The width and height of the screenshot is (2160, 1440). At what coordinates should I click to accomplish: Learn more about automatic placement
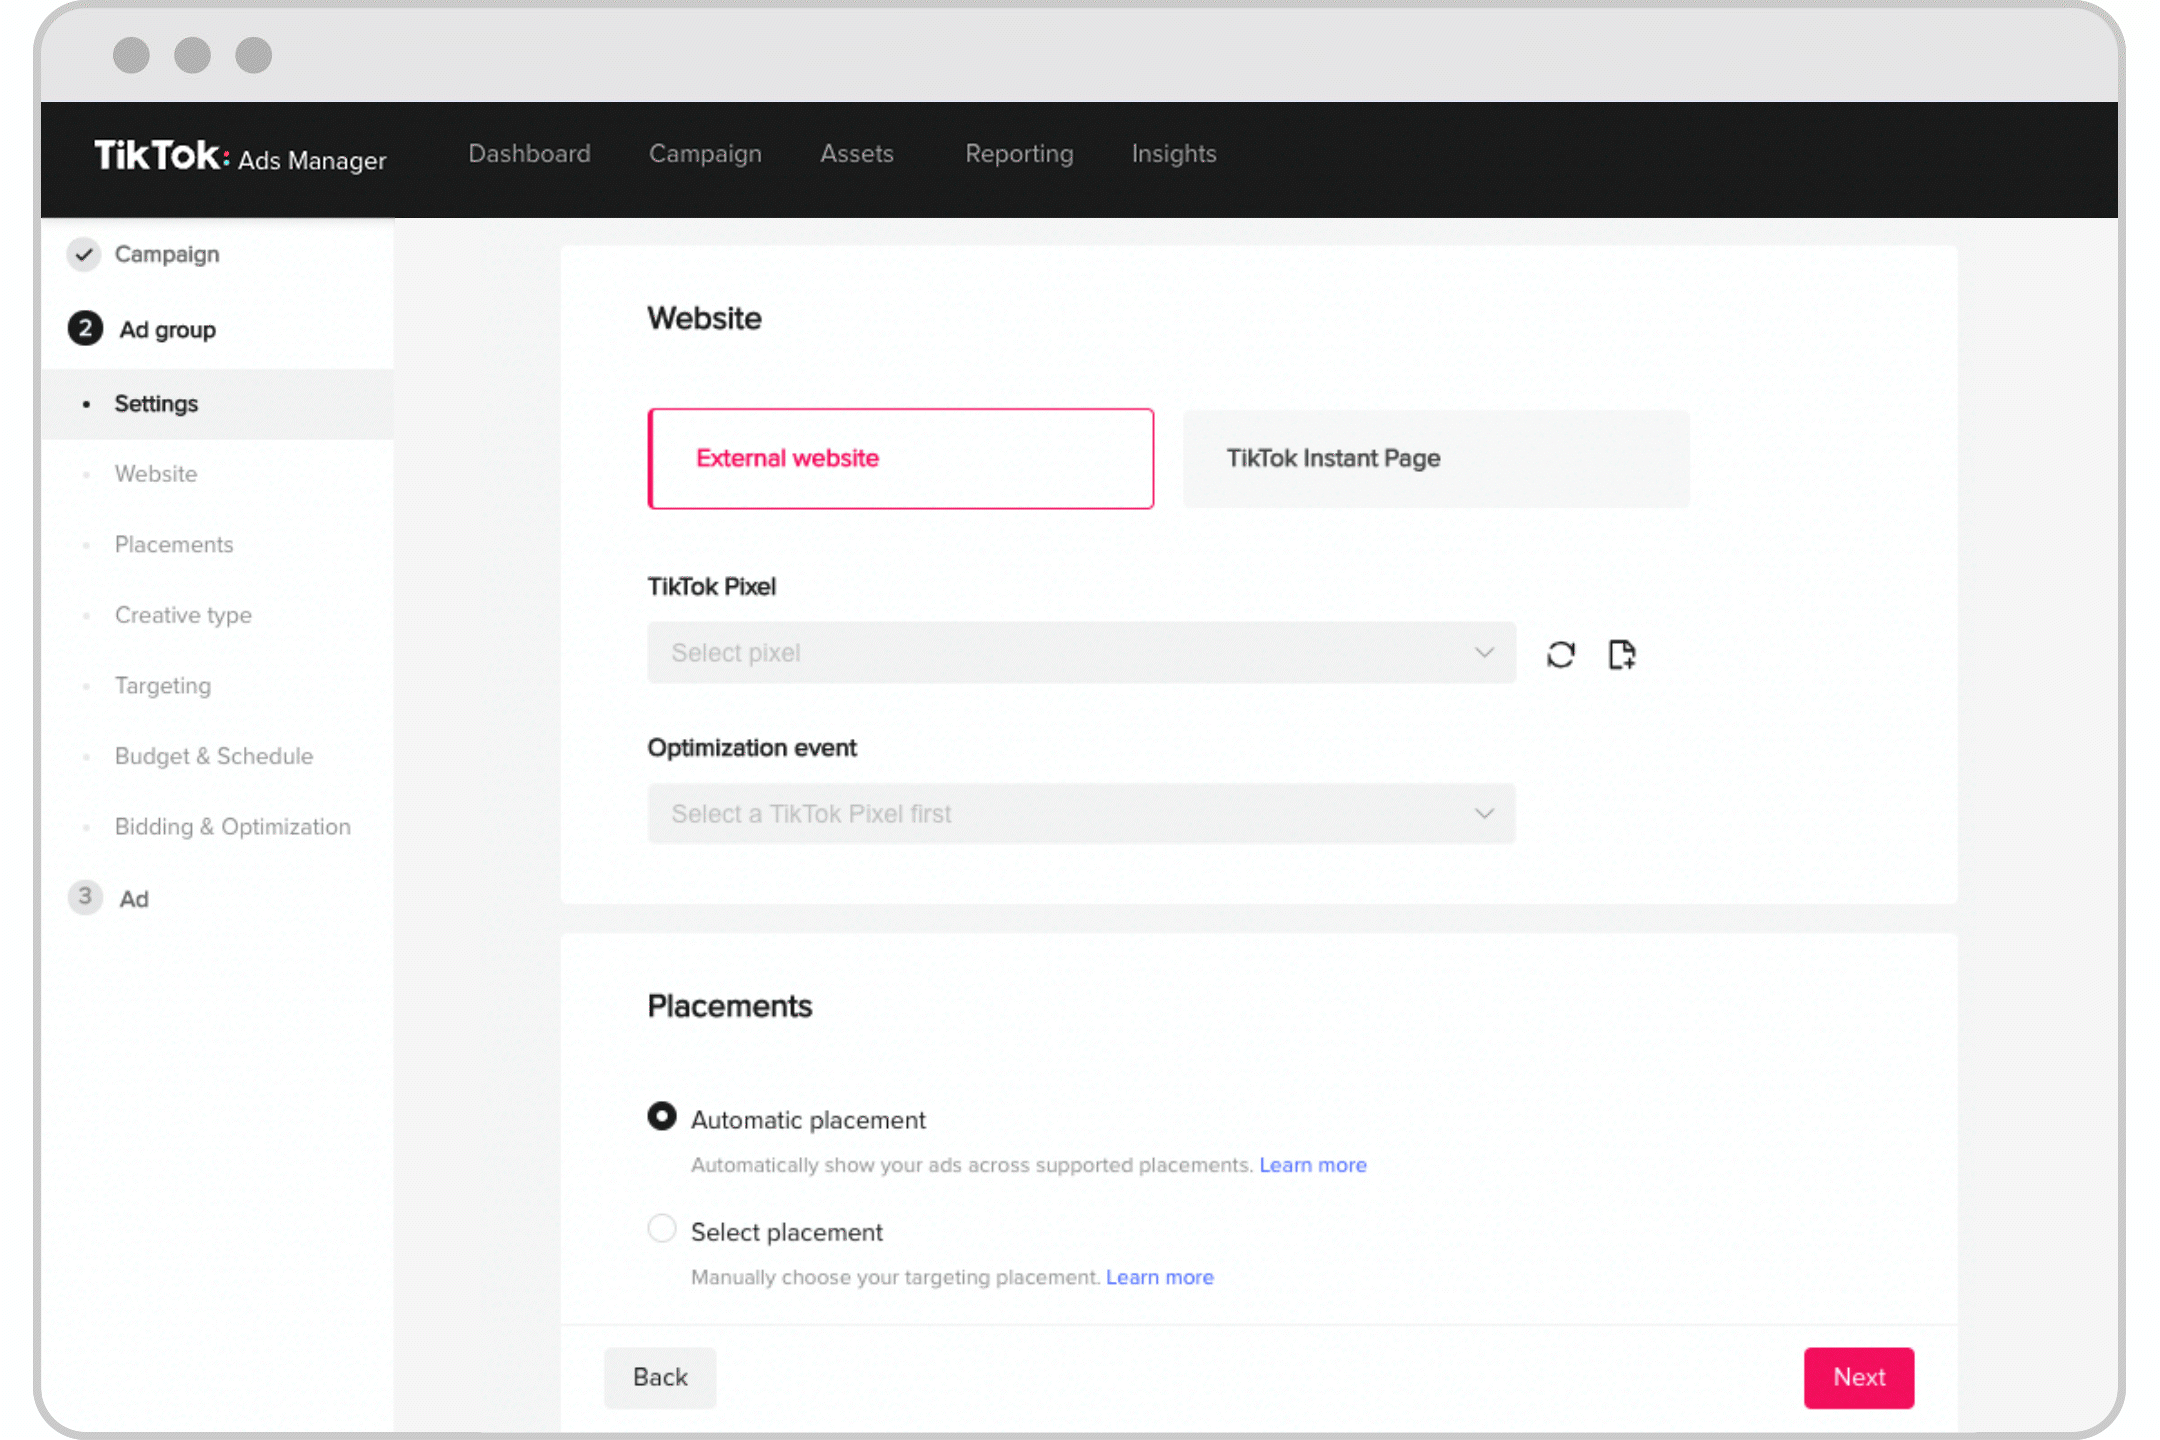[x=1313, y=1164]
